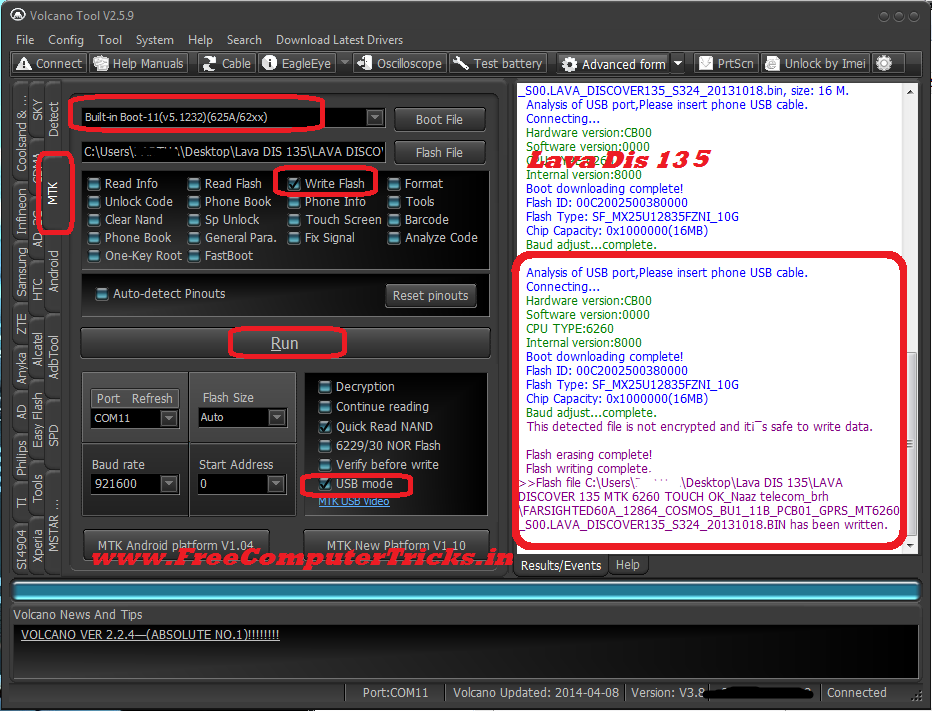Click Reset pinouts button
The height and width of the screenshot is (711, 932).
[x=431, y=295]
